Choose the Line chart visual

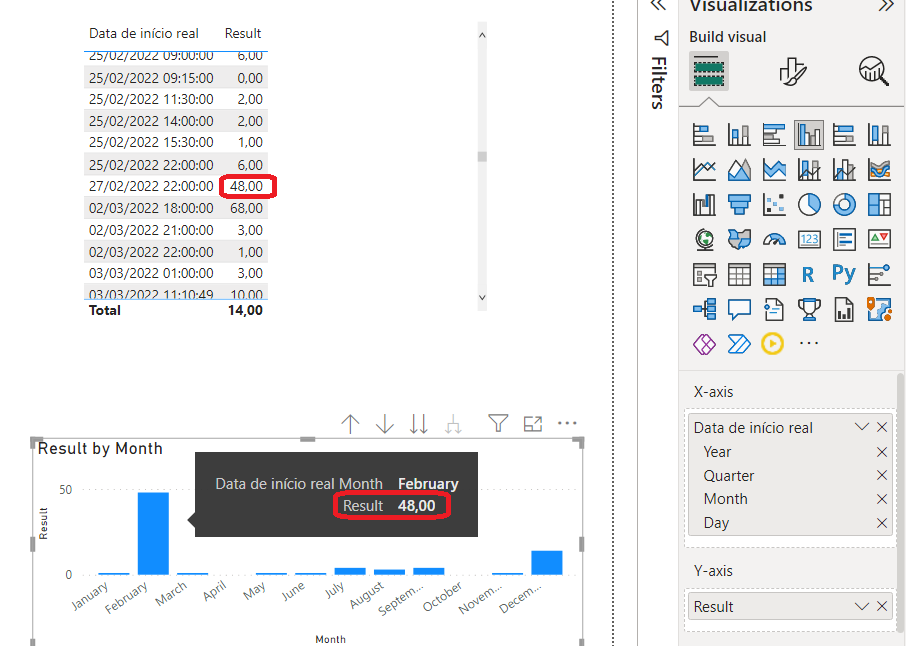(x=704, y=170)
